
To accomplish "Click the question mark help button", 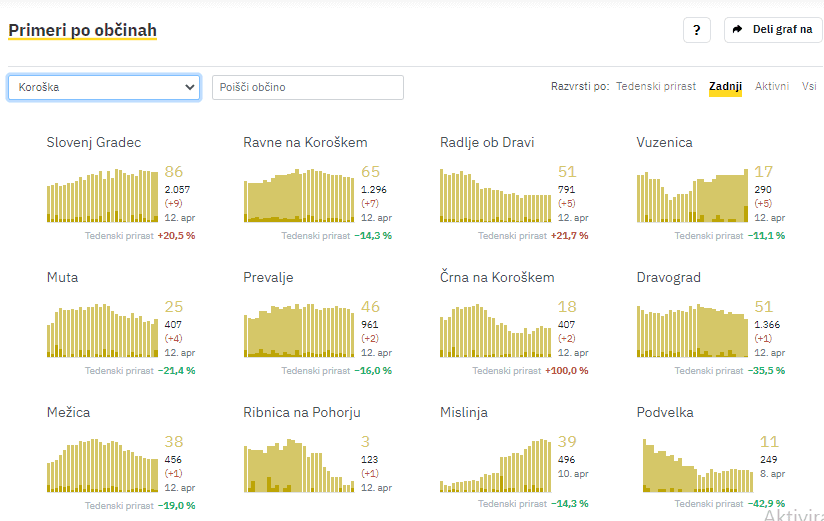I will click(697, 30).
